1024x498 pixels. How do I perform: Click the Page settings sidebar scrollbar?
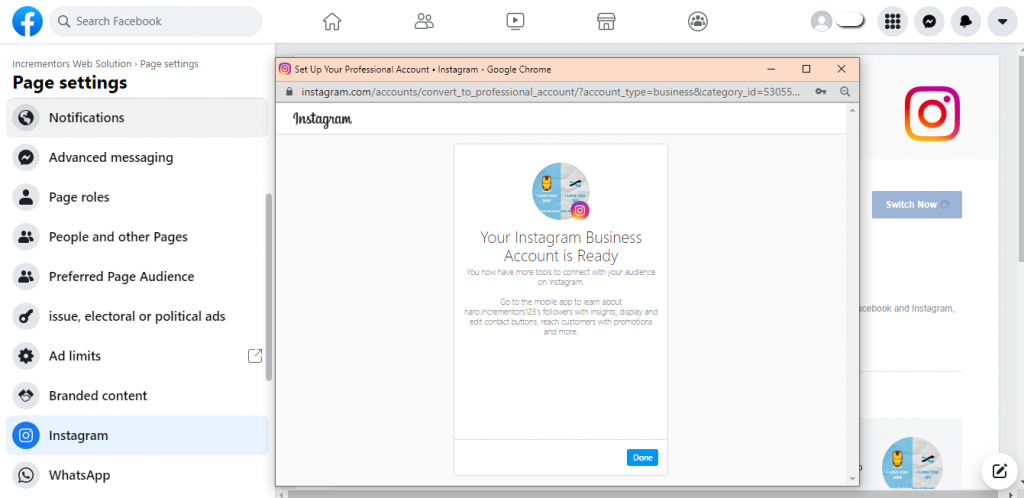point(269,287)
